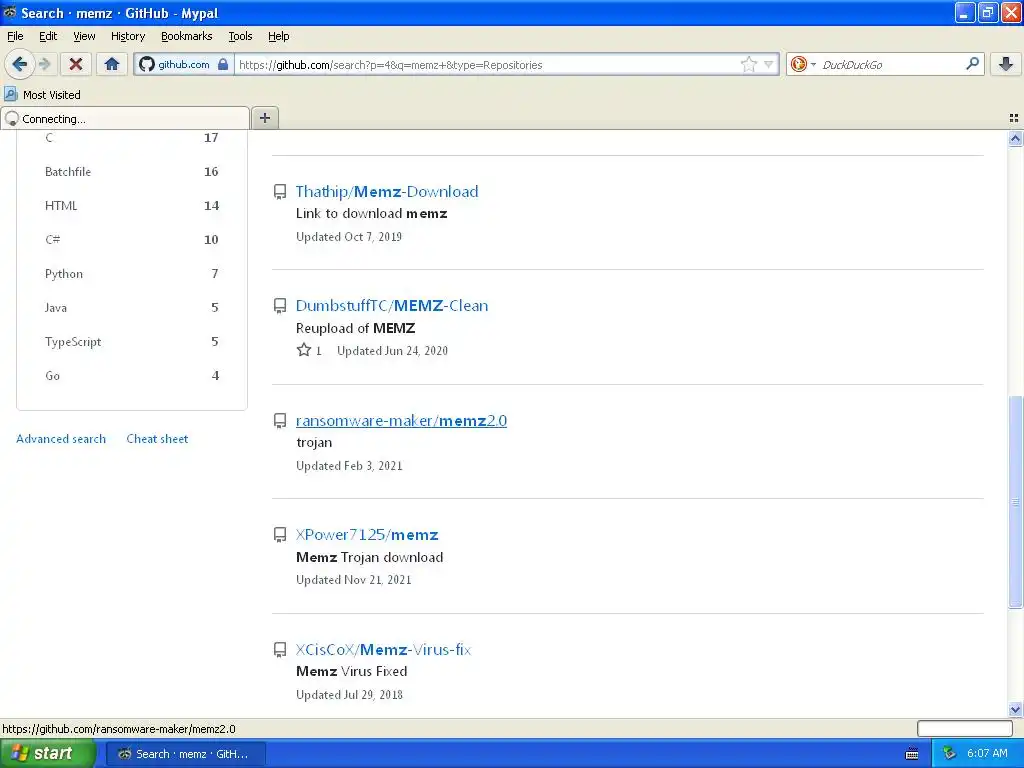Click the "Reupload of MEMZ" description

355,328
